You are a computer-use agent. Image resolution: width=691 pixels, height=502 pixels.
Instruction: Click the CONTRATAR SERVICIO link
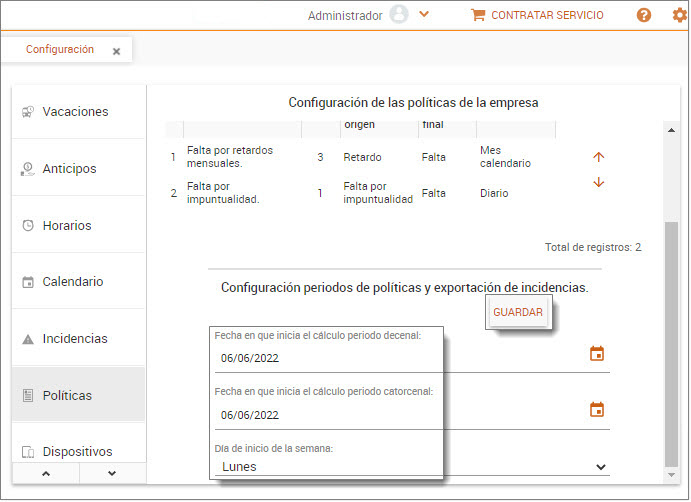547,15
